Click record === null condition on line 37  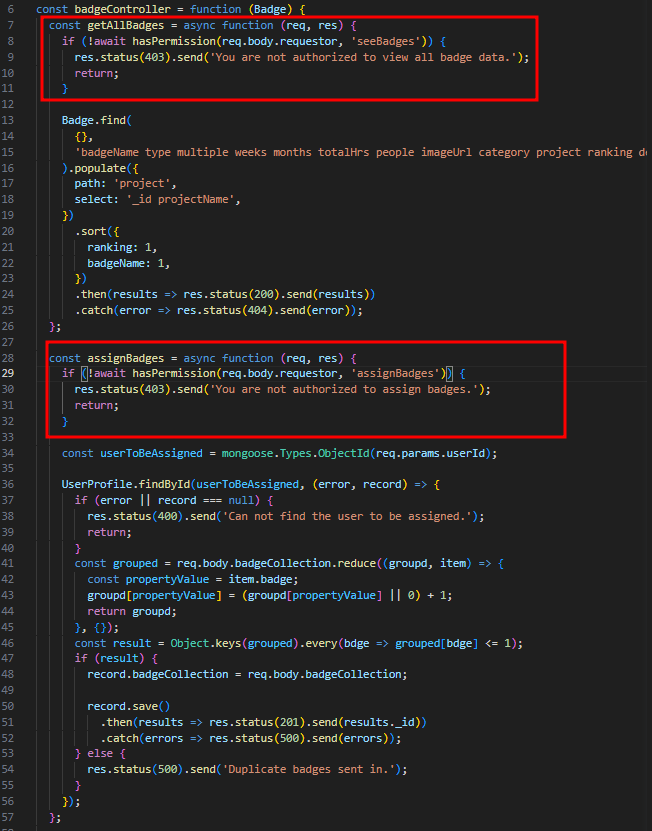click(x=206, y=500)
